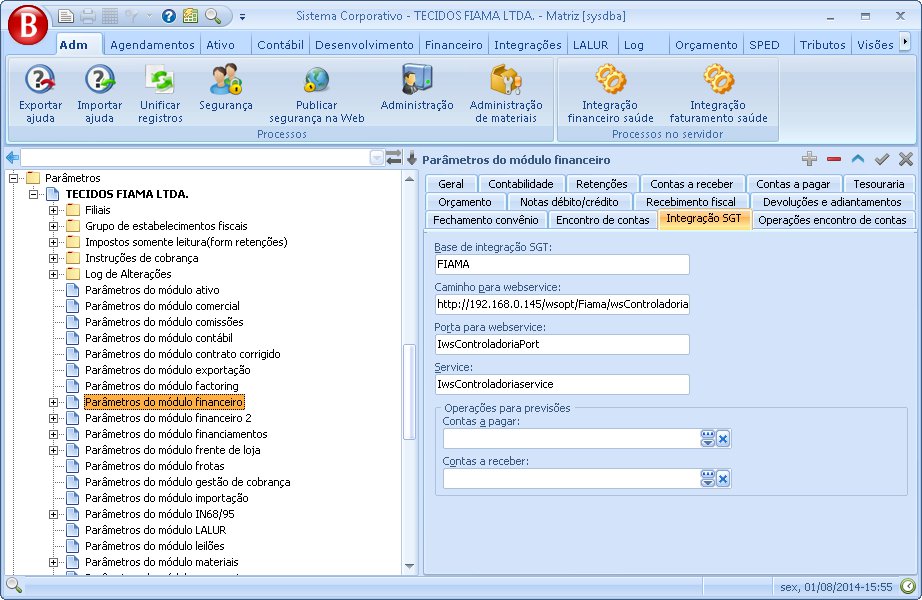Click the green clock icon in status bar
The height and width of the screenshot is (600, 922).
(908, 586)
